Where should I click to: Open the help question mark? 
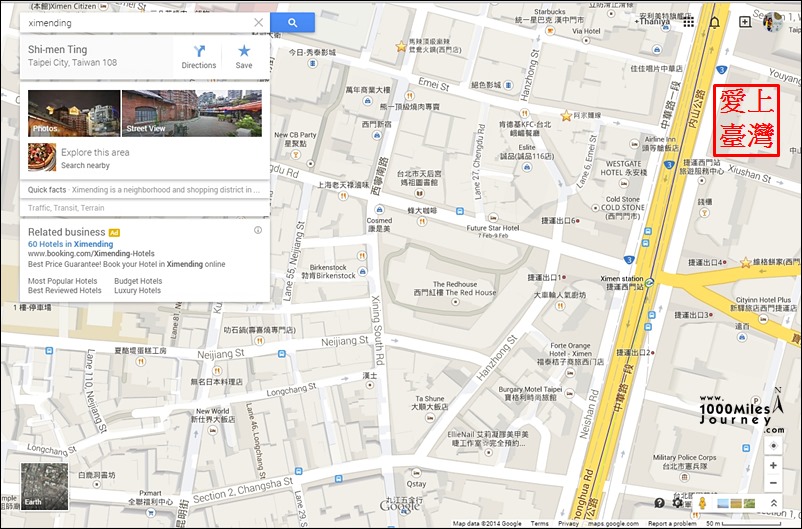point(660,503)
